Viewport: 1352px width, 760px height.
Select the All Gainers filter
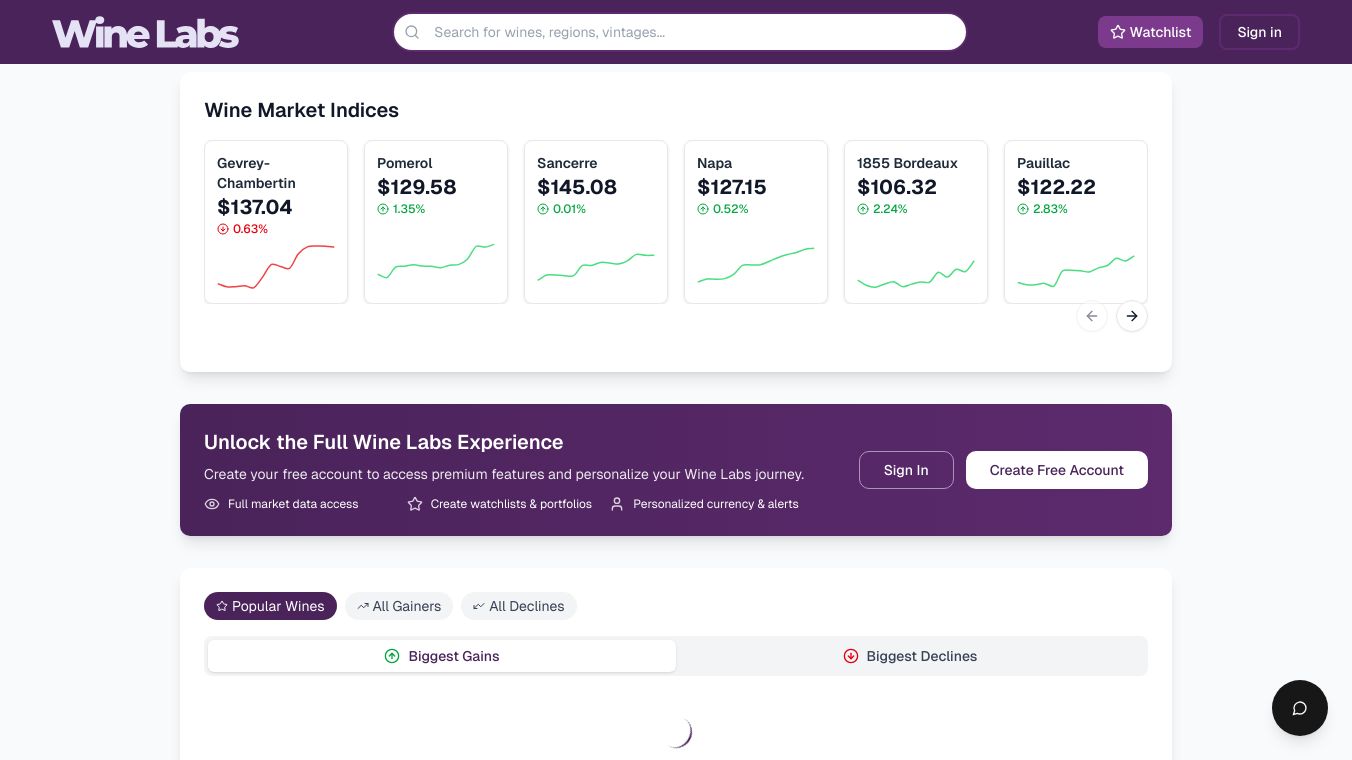tap(399, 606)
